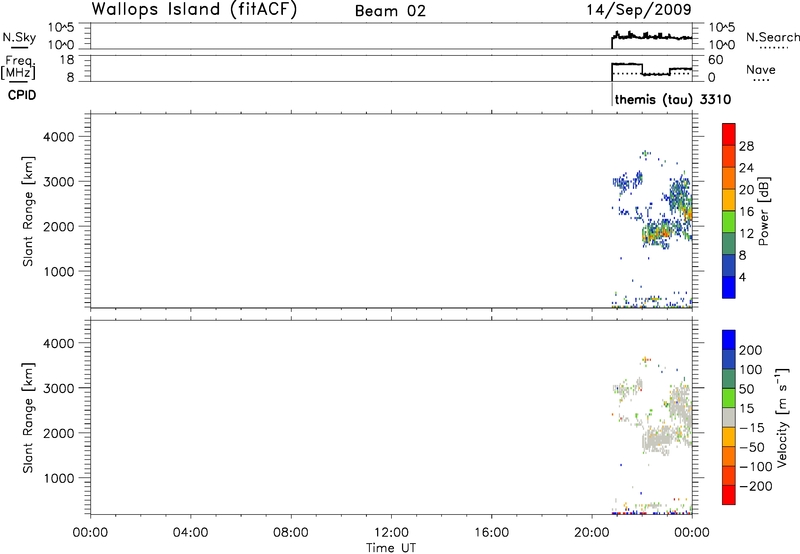Click the "Power [dB]" colorbar title
800x554 pixels.
coord(763,211)
